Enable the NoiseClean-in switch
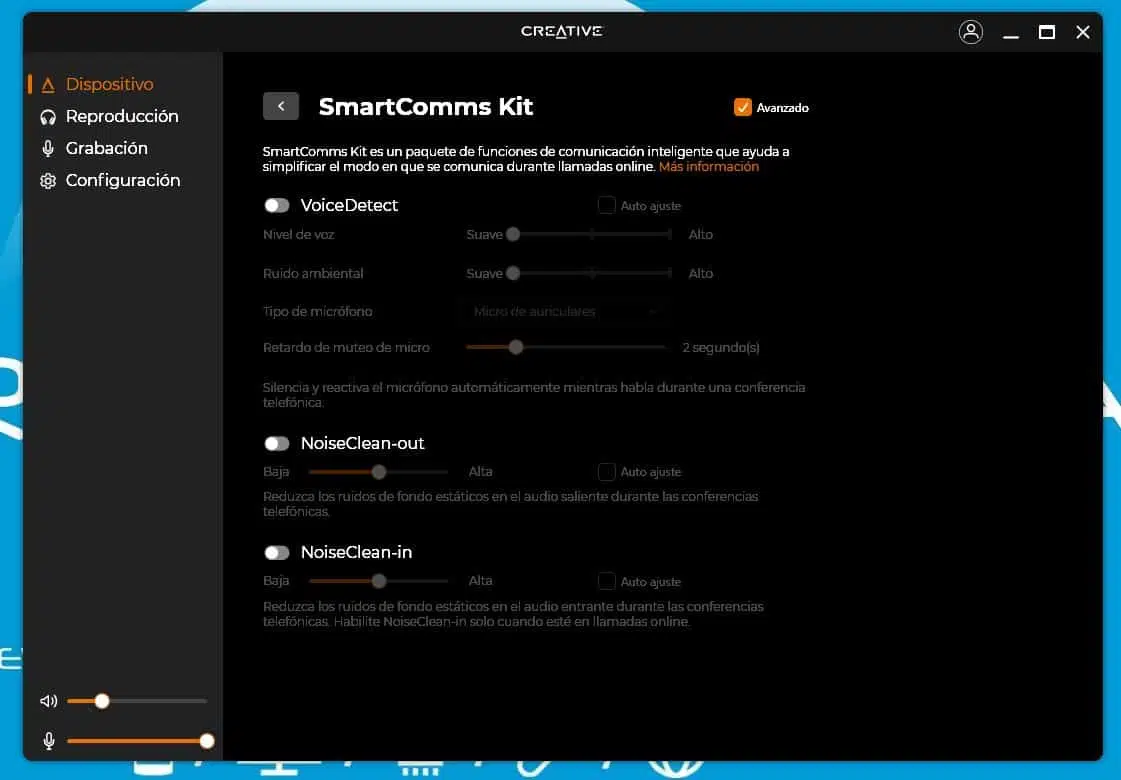 click(x=277, y=553)
